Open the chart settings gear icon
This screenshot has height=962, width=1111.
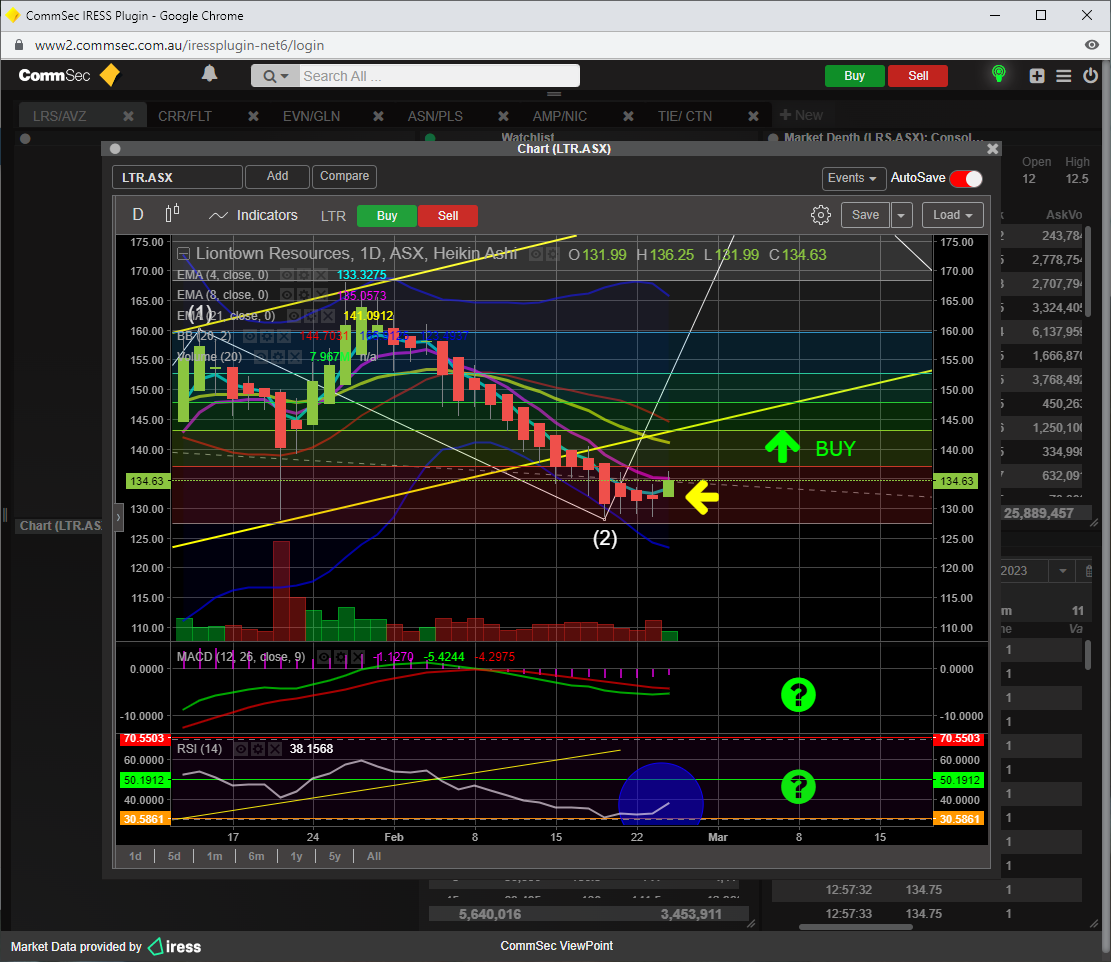(x=820, y=215)
